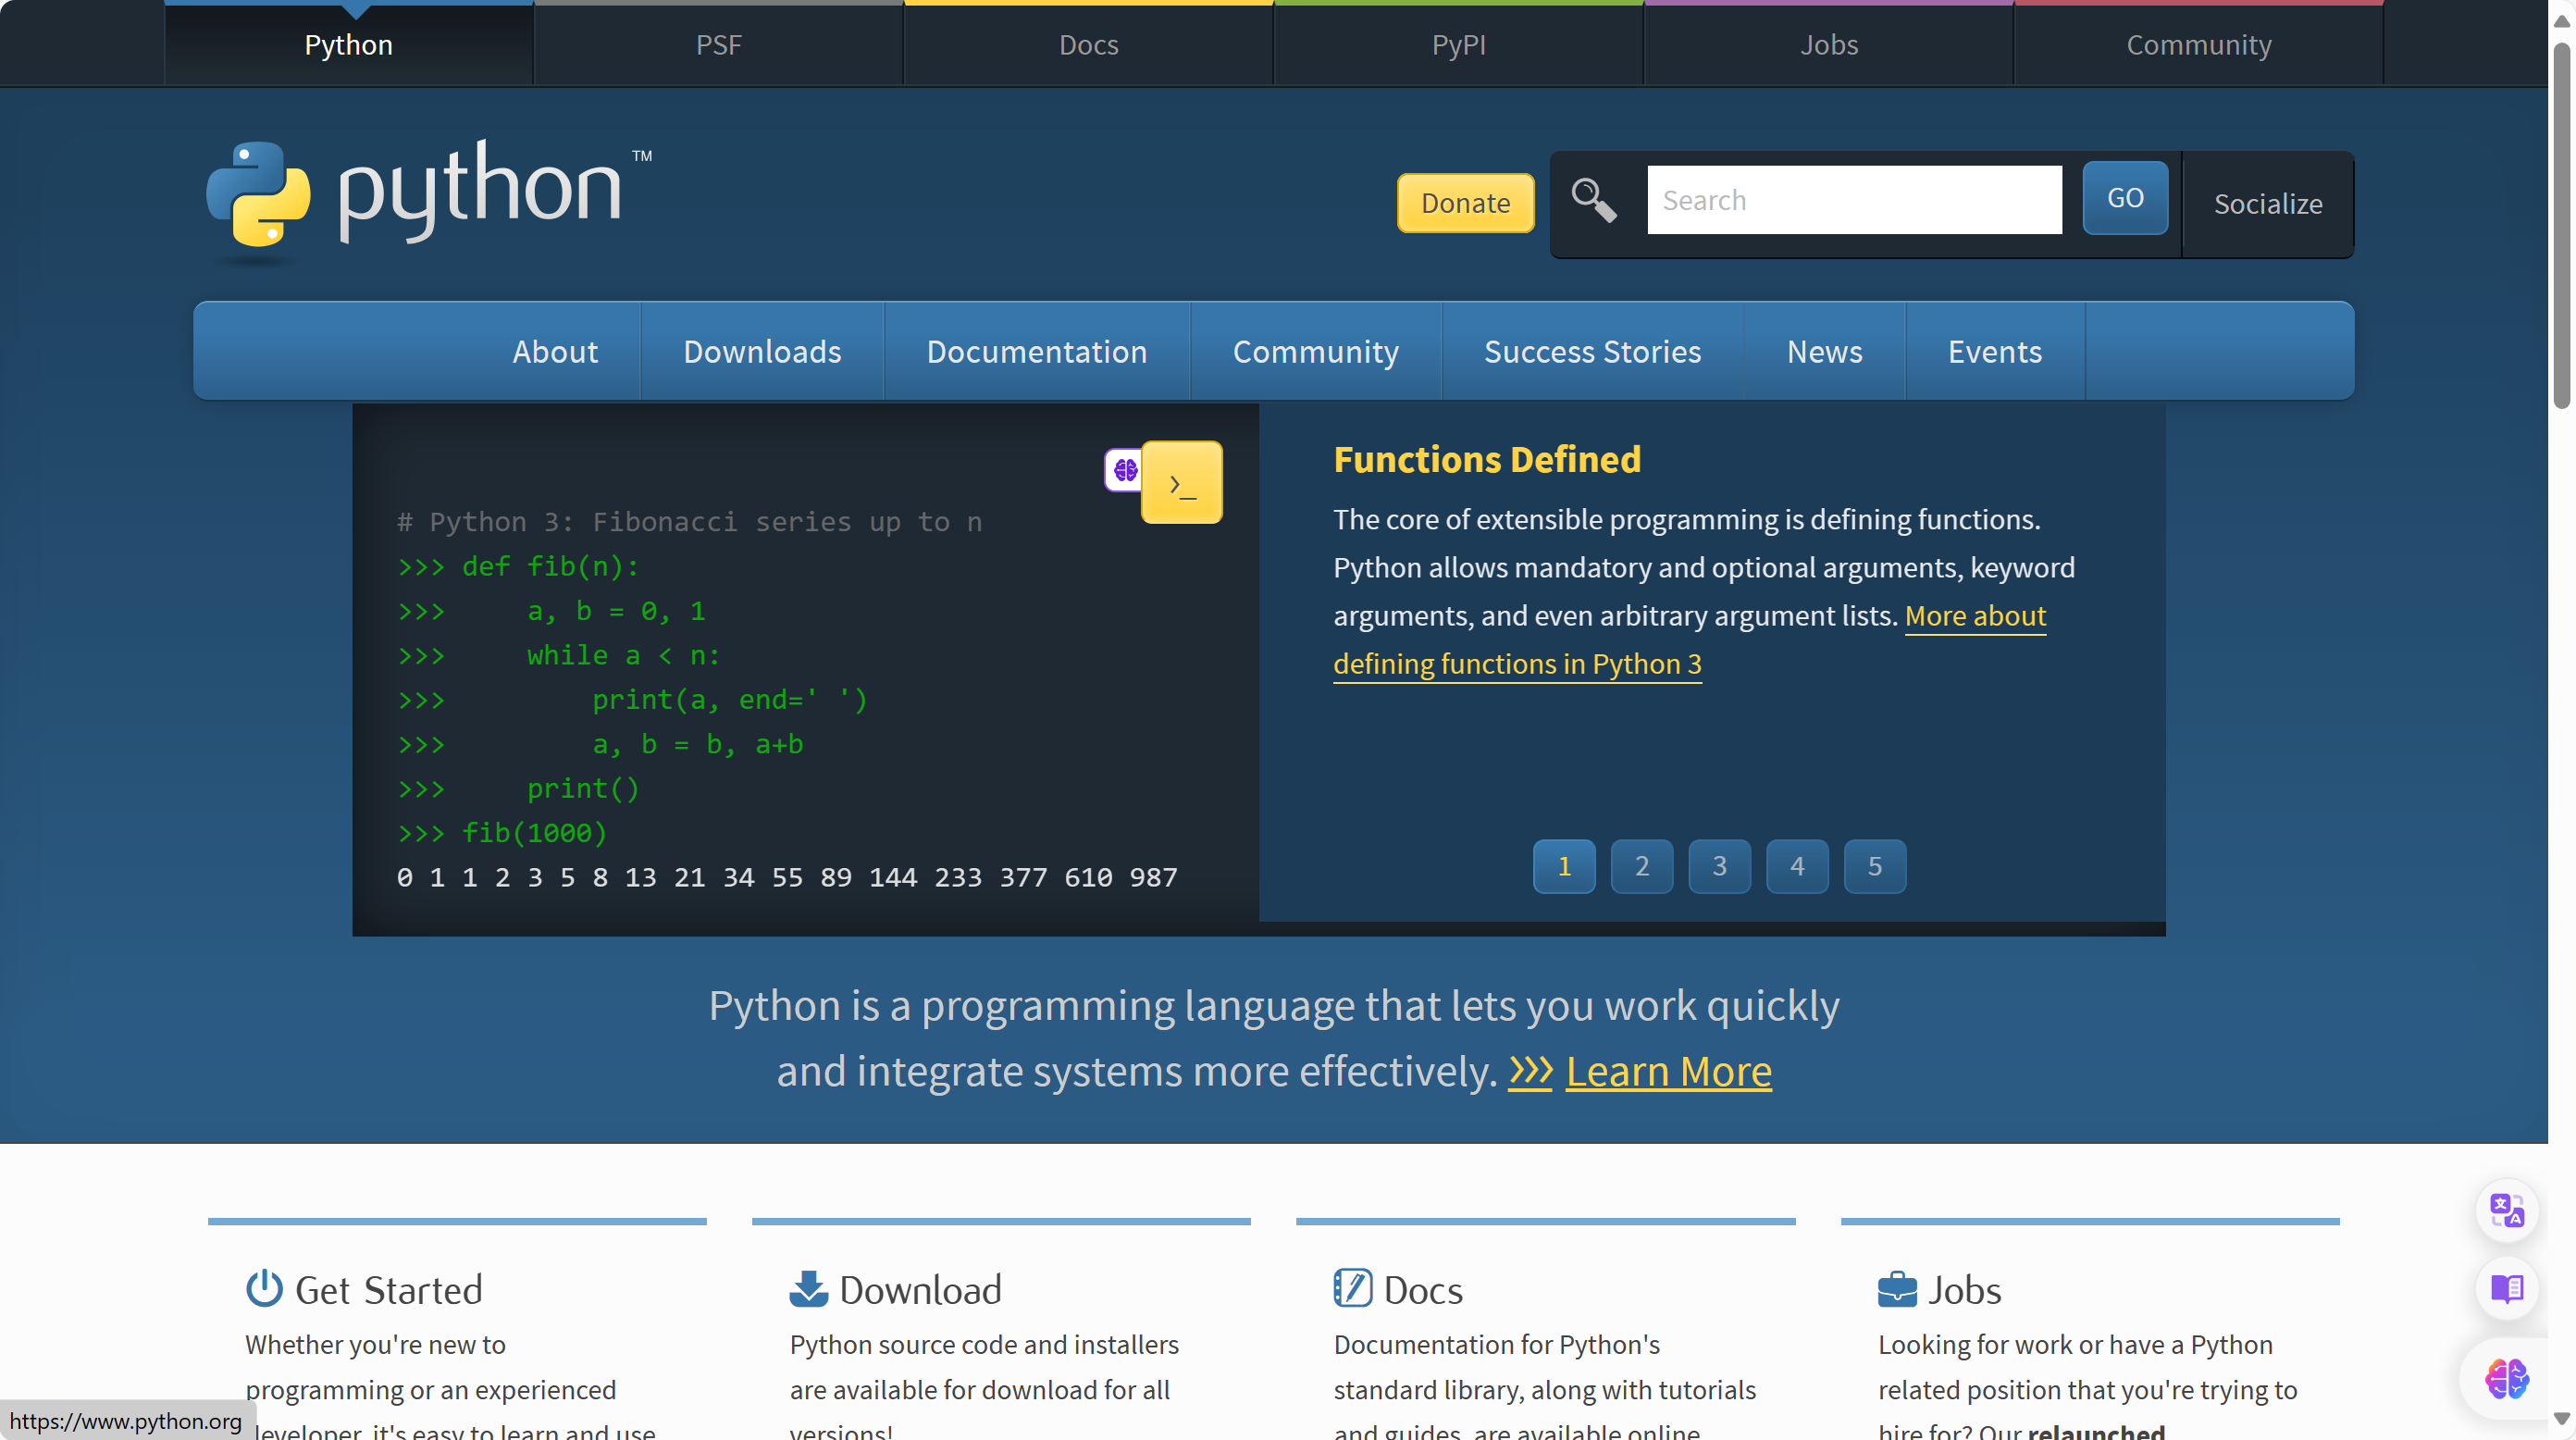Click into the Search text field
The image size is (2576, 1440).
tap(1854, 201)
